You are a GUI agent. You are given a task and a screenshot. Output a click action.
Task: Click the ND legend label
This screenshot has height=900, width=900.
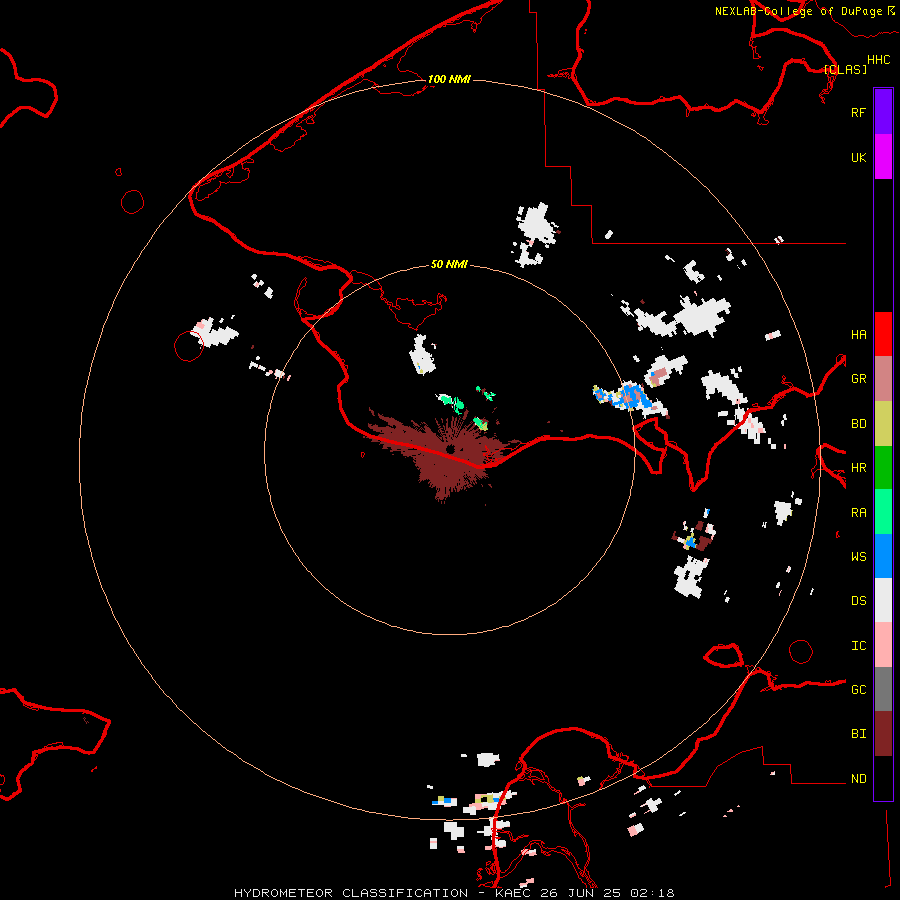tap(858, 778)
